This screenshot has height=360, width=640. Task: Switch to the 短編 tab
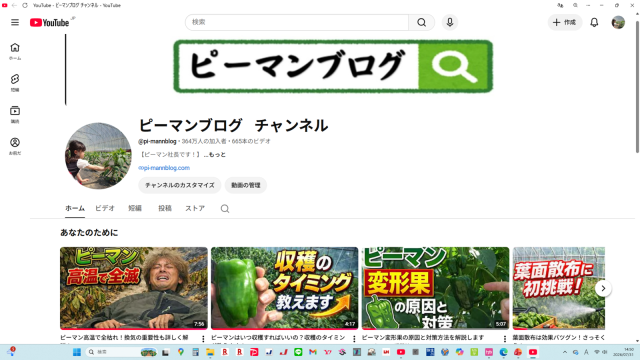coord(135,209)
